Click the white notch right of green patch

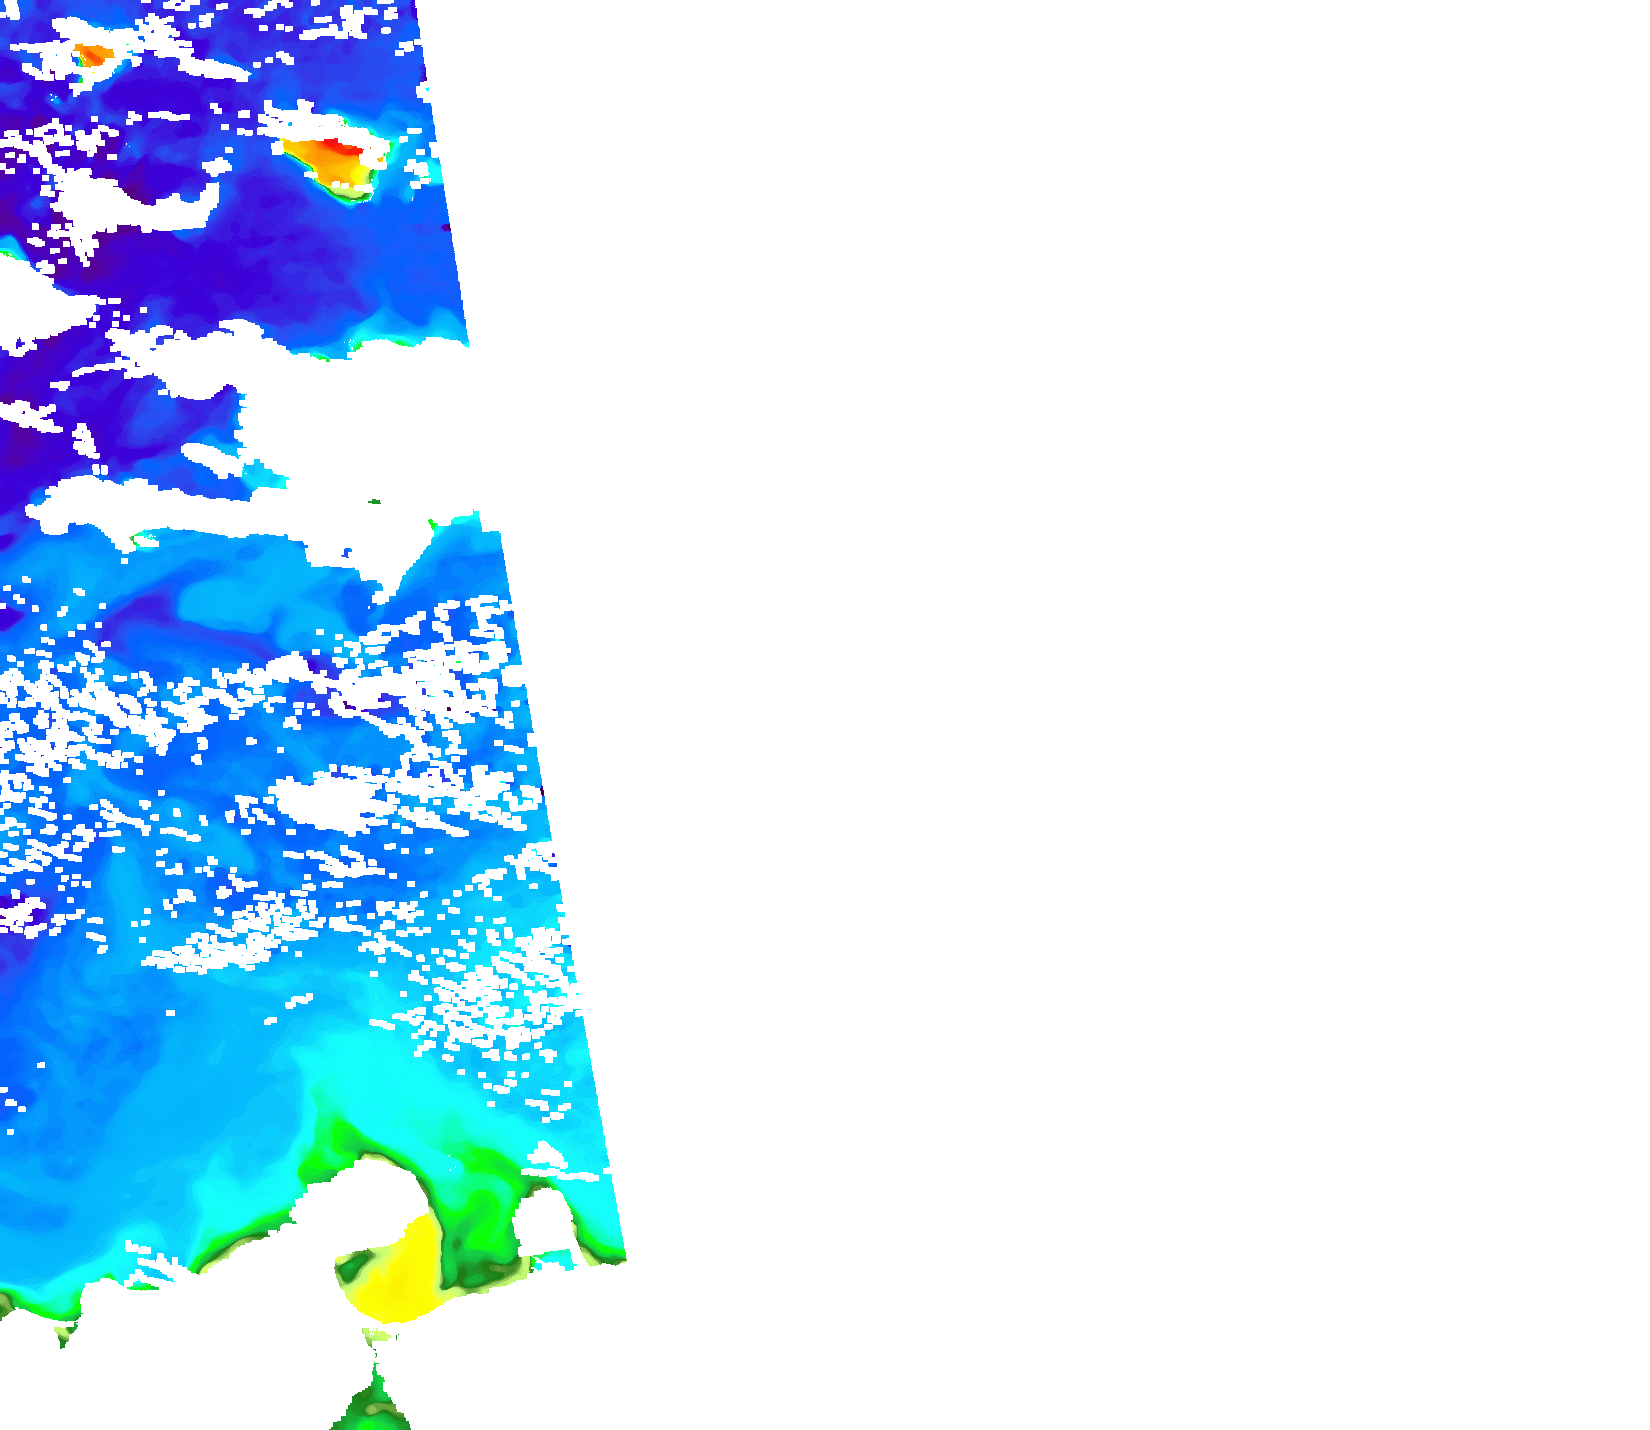(x=543, y=1222)
